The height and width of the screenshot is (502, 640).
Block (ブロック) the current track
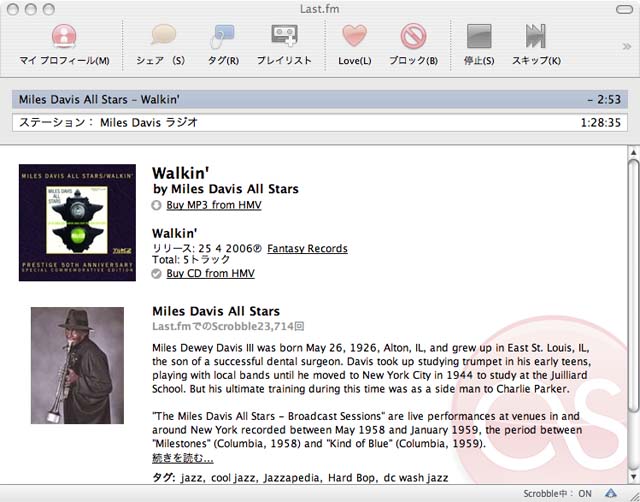[x=413, y=36]
